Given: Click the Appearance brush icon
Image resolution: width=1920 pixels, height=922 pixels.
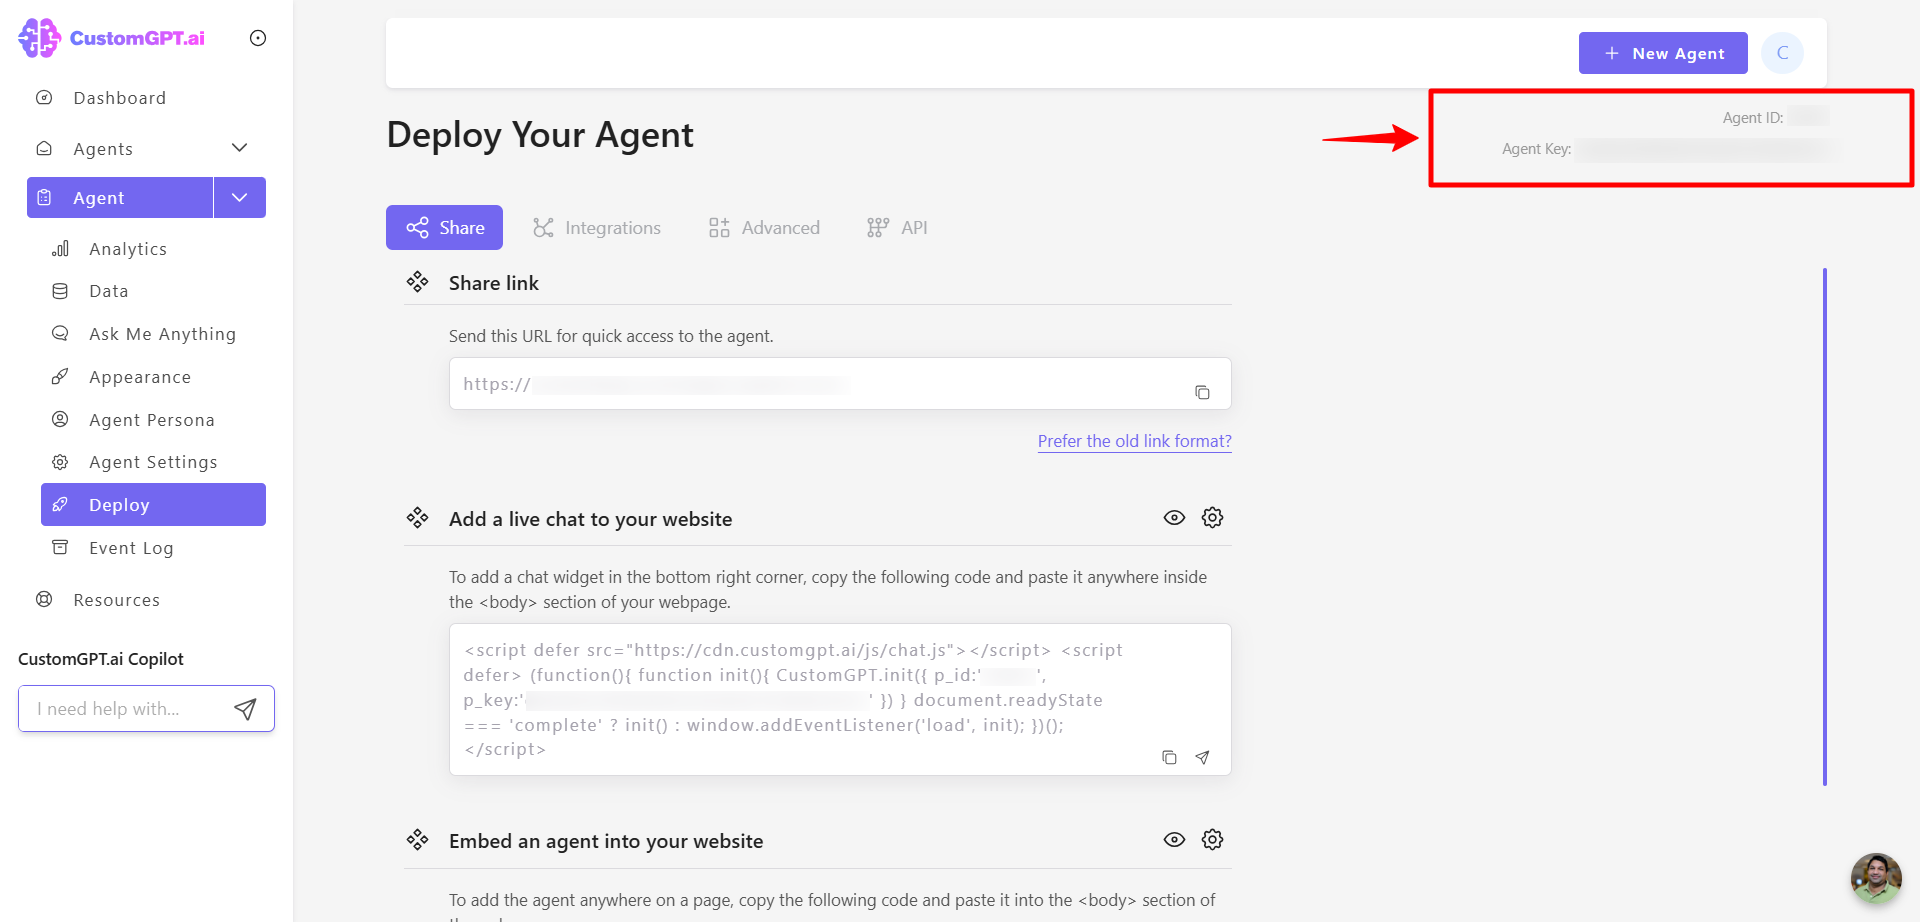Looking at the screenshot, I should pos(60,377).
